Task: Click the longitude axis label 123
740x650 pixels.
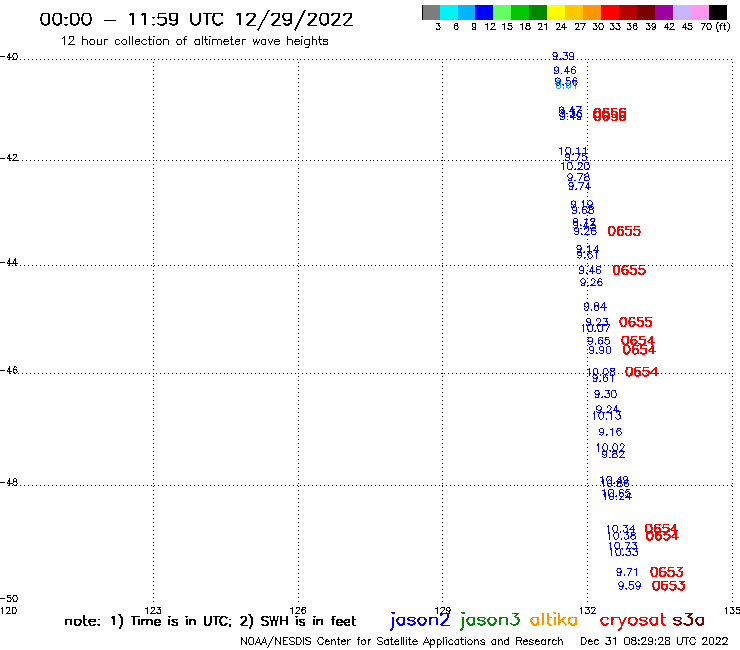Action: tap(153, 610)
